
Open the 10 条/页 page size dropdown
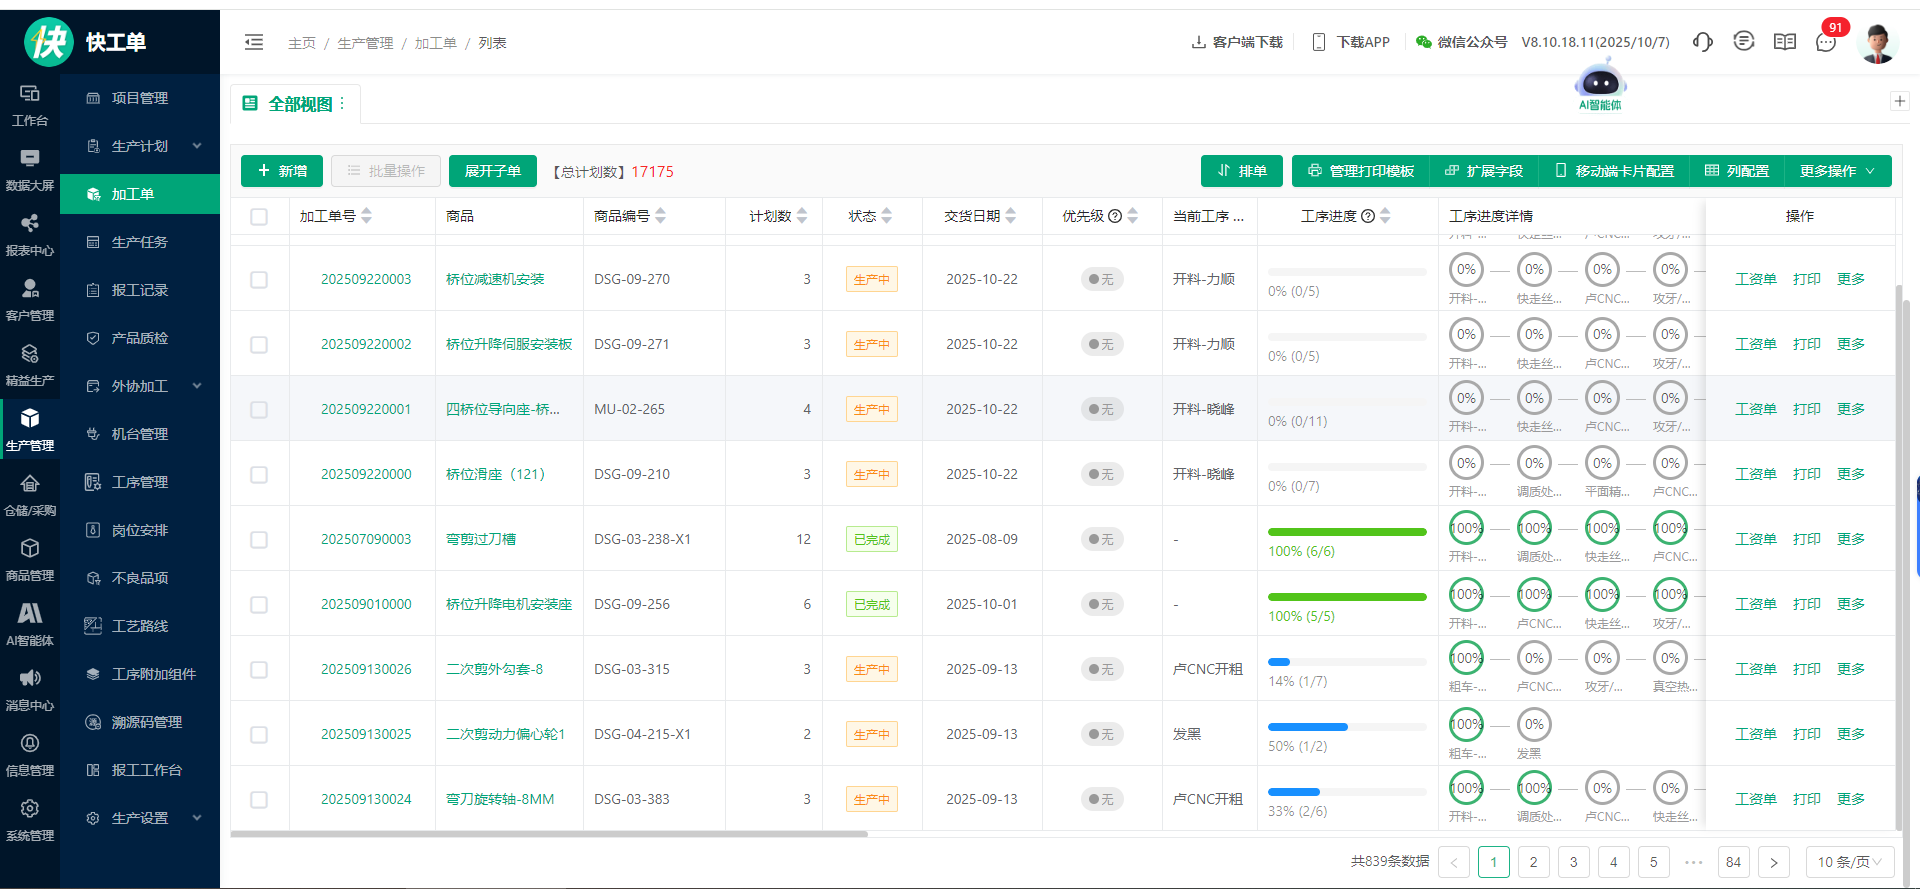pyautogui.click(x=1849, y=862)
